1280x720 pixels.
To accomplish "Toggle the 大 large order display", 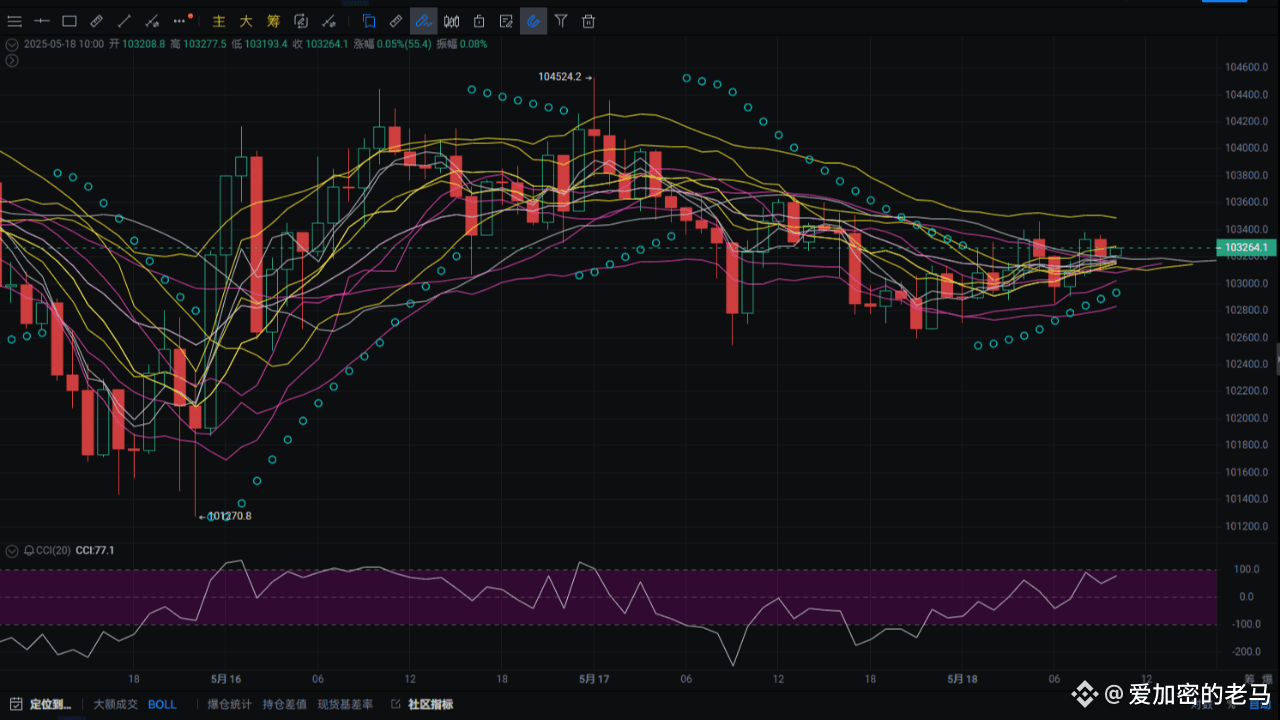I will click(245, 20).
